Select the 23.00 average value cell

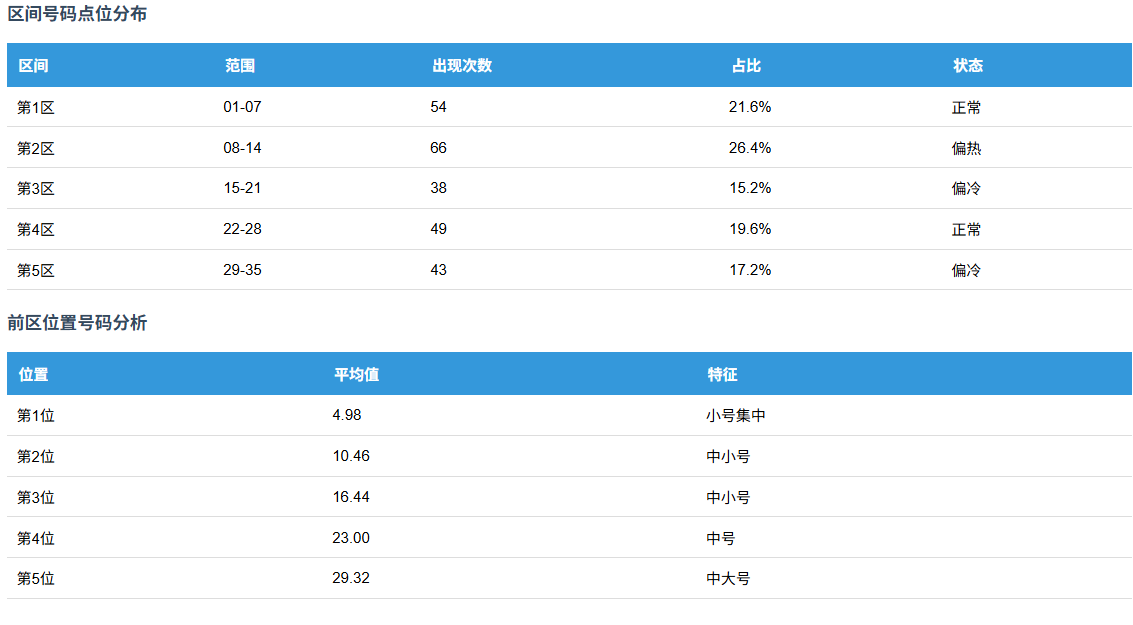click(351, 538)
